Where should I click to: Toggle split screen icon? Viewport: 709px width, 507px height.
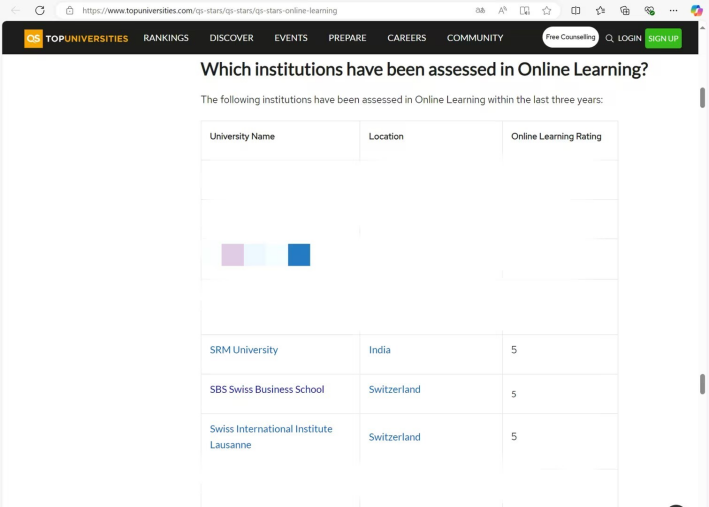576,10
